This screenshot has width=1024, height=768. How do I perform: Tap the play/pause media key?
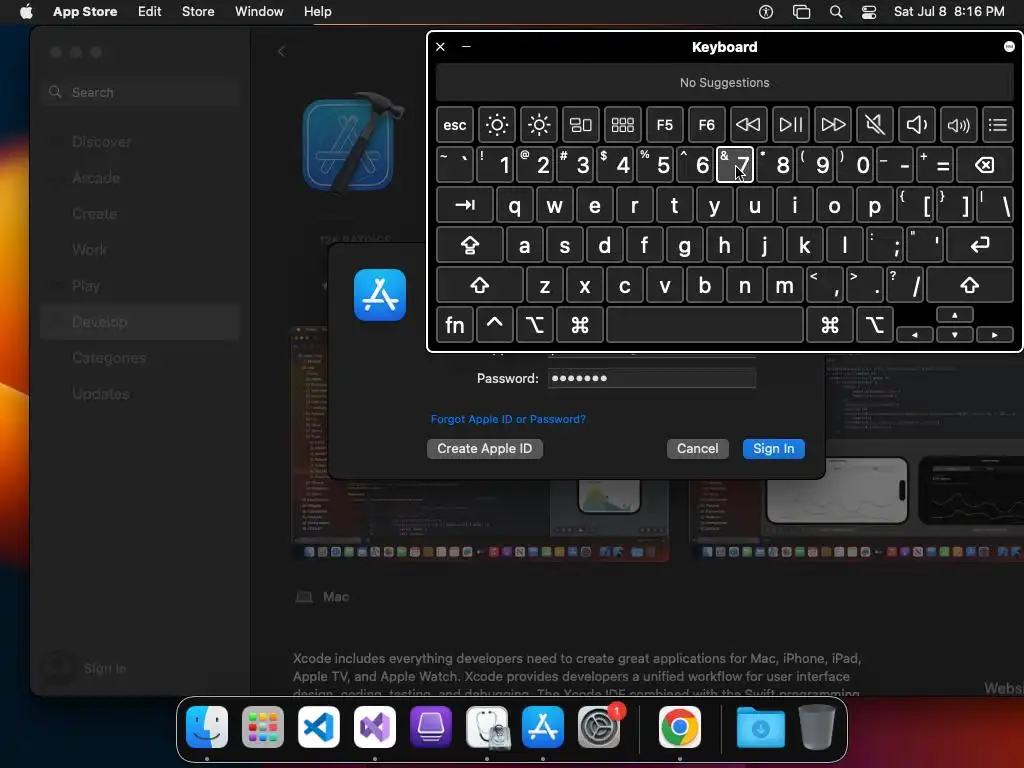click(791, 125)
